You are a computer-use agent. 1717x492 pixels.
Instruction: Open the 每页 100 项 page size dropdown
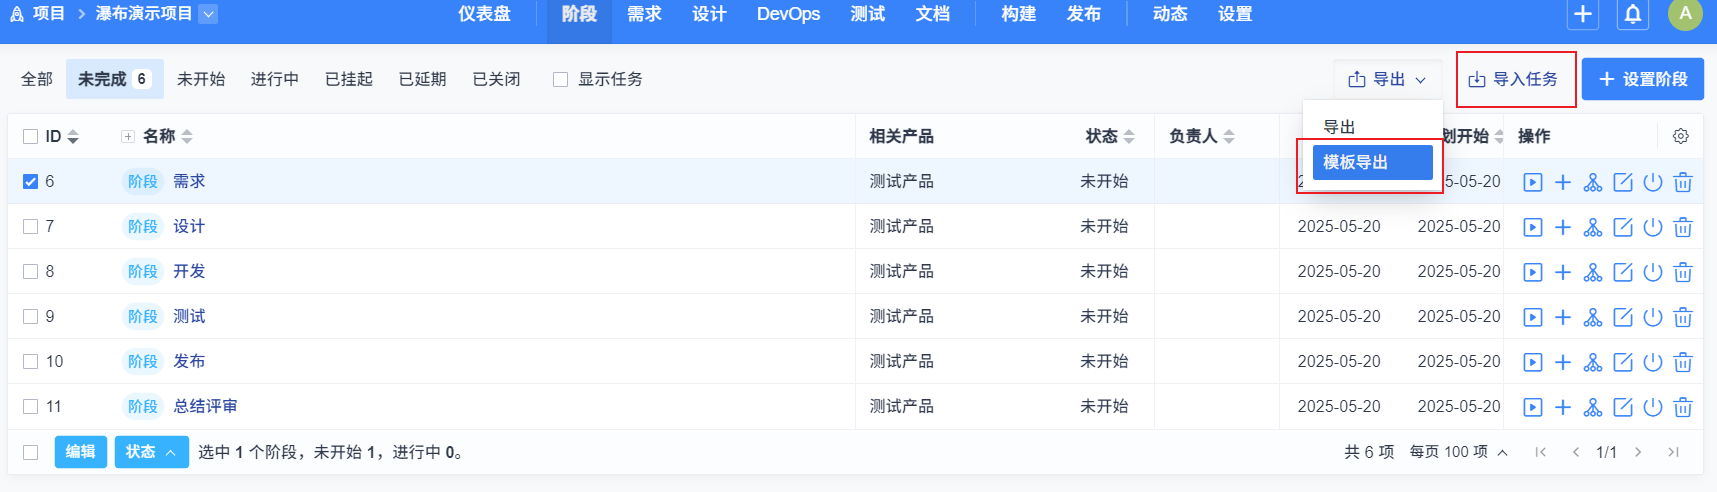click(1458, 452)
